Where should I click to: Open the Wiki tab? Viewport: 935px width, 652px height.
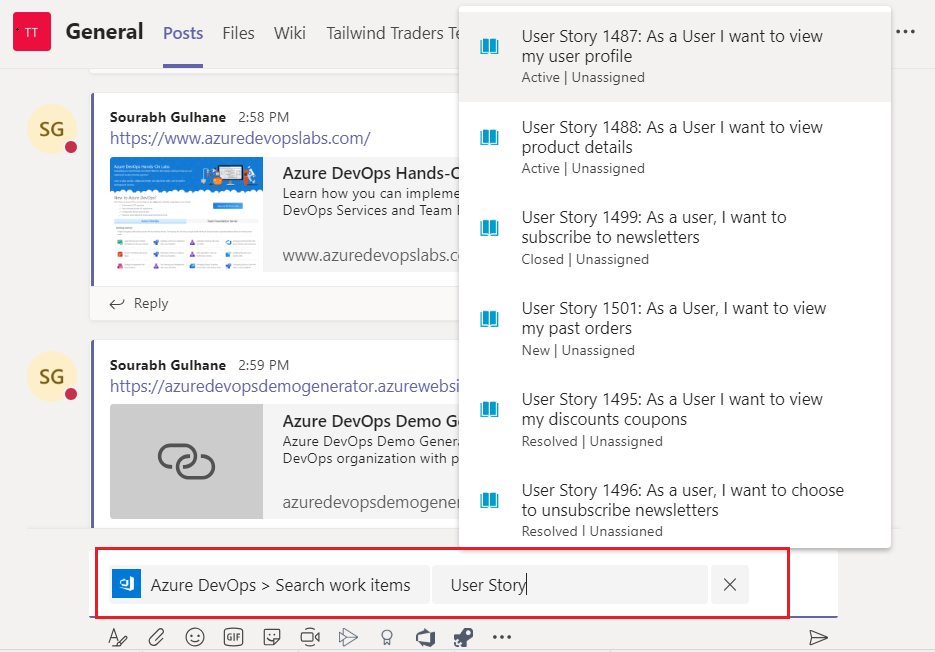290,33
